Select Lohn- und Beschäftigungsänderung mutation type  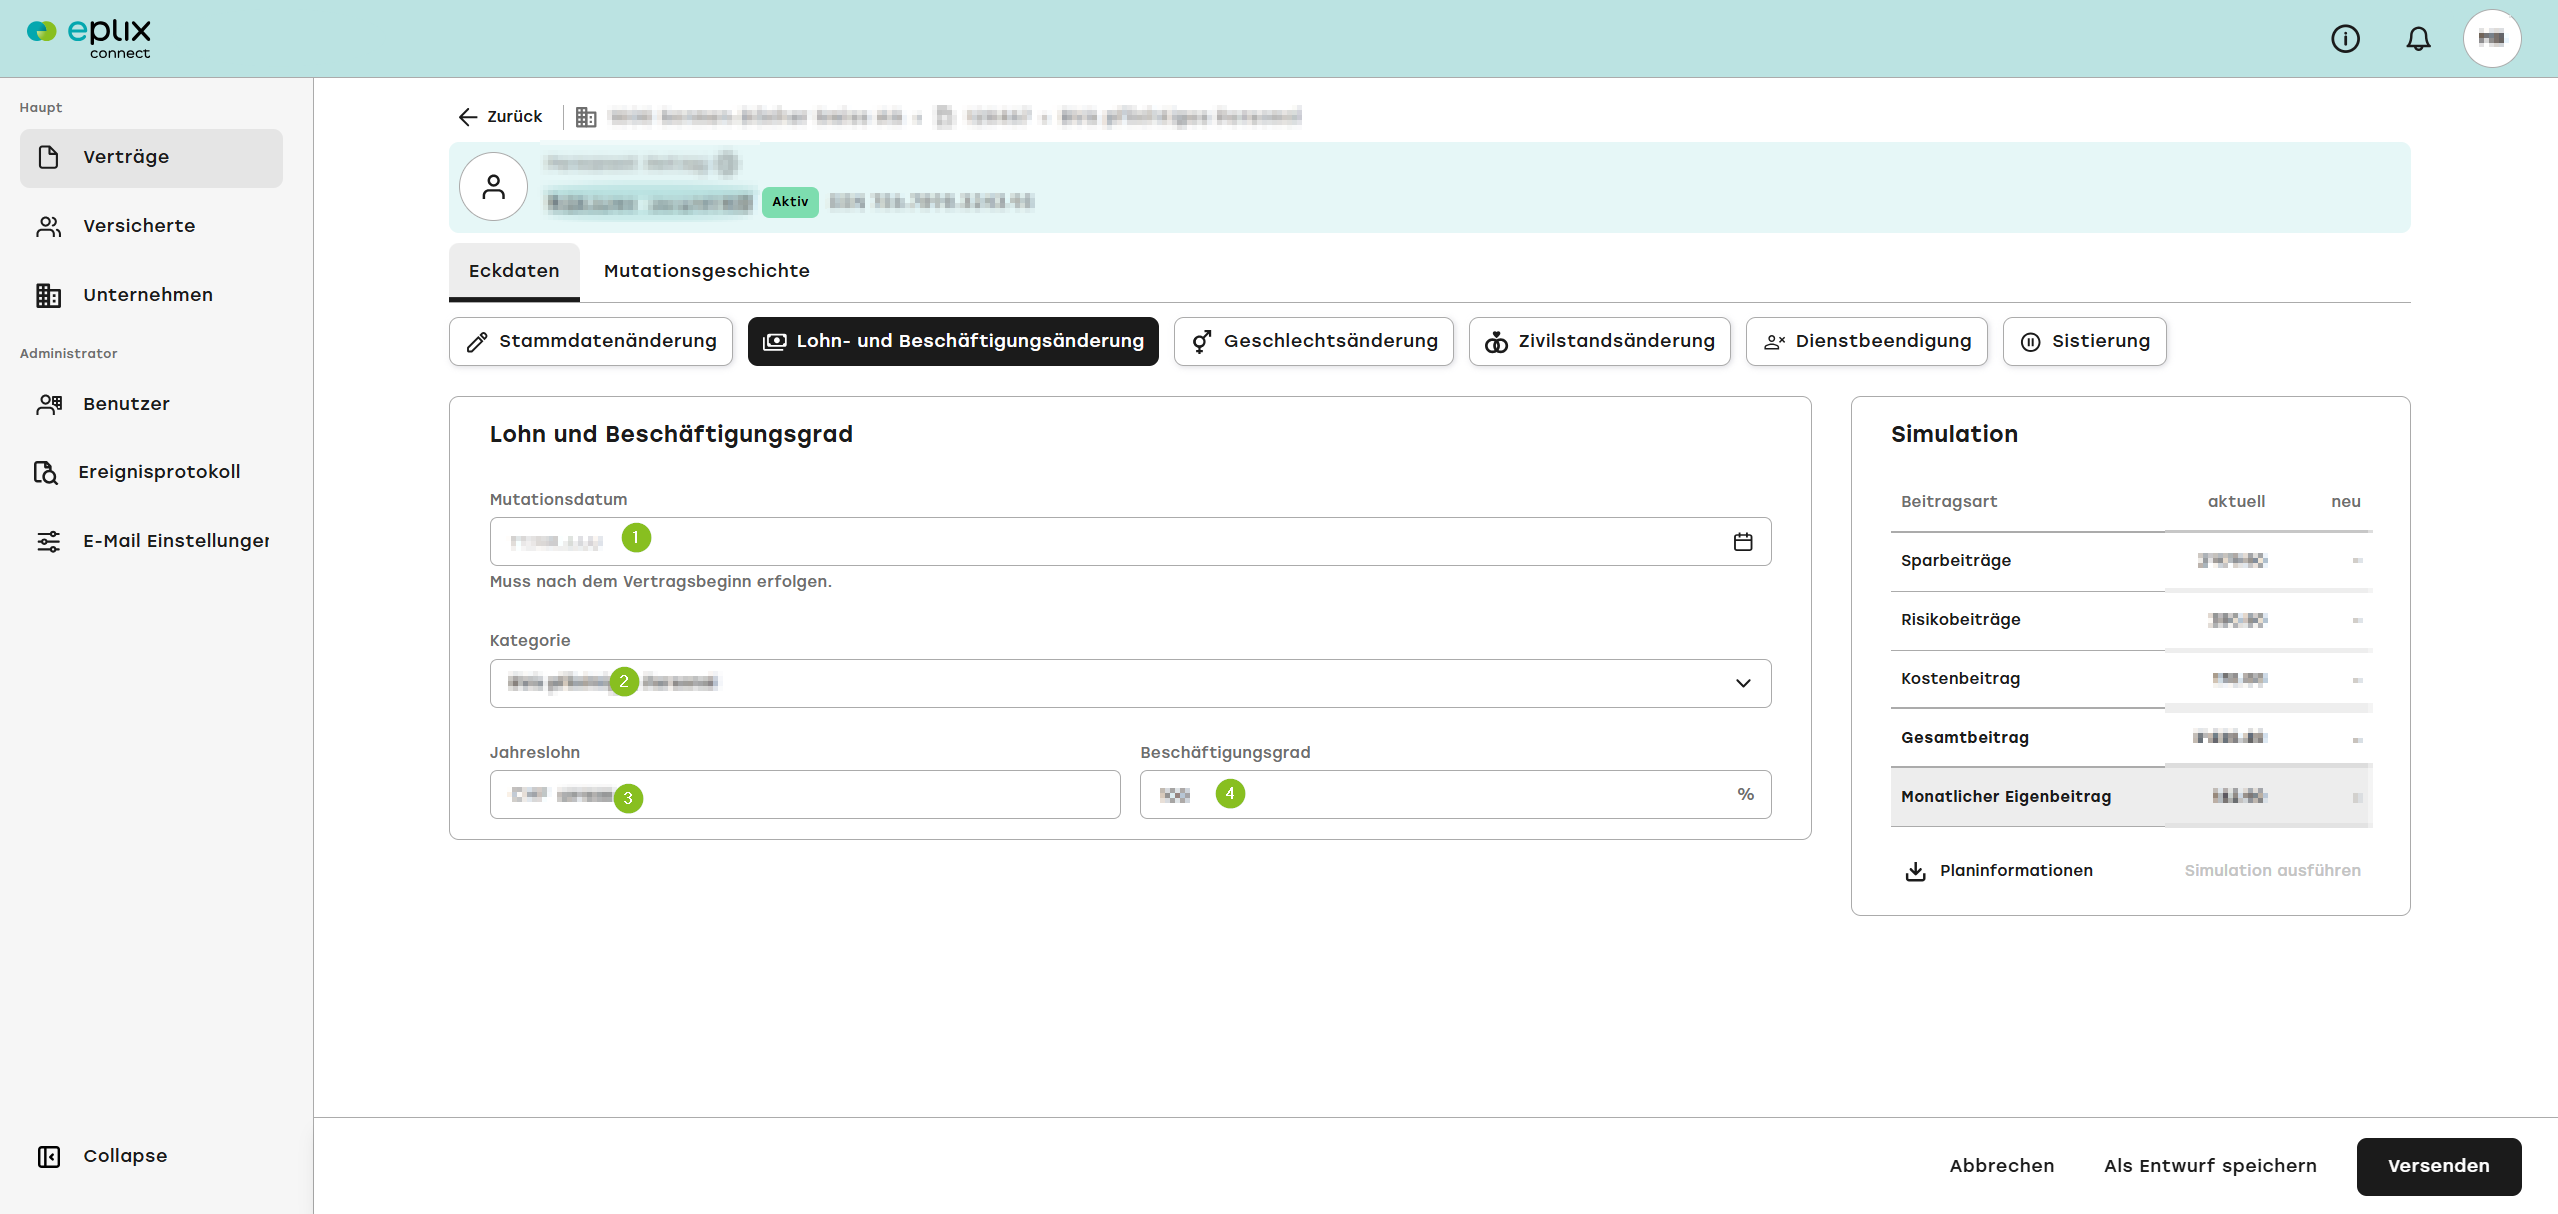pyautogui.click(x=953, y=342)
